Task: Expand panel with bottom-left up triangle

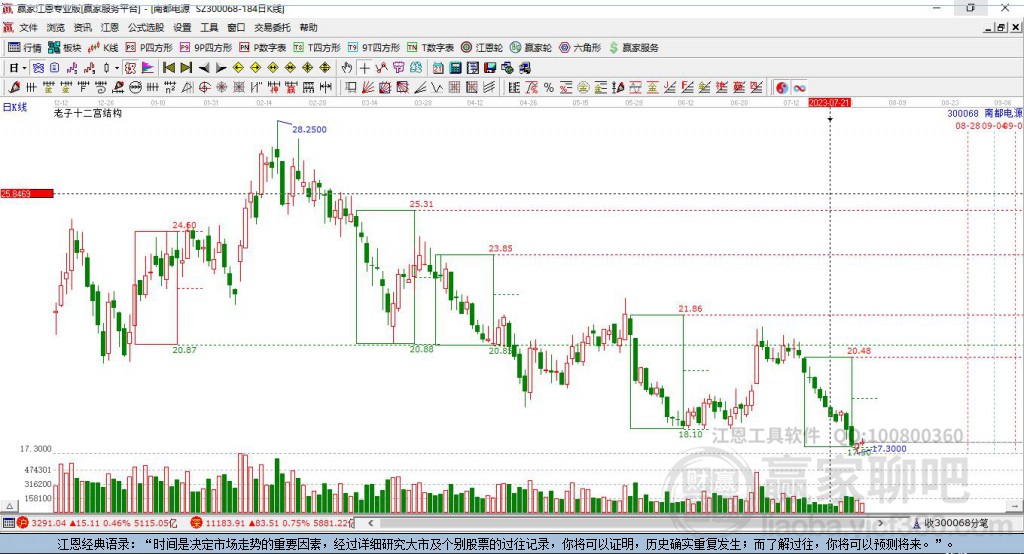Action: click(9, 506)
